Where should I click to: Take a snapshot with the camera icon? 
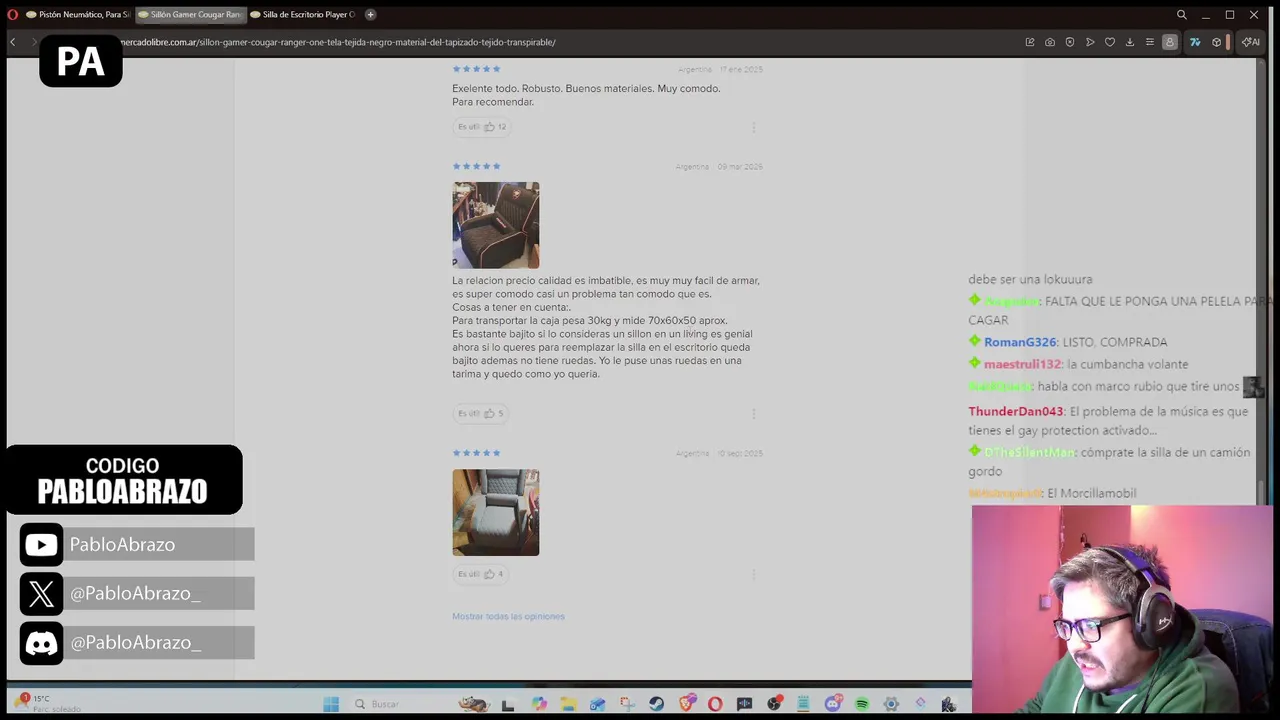click(1049, 42)
